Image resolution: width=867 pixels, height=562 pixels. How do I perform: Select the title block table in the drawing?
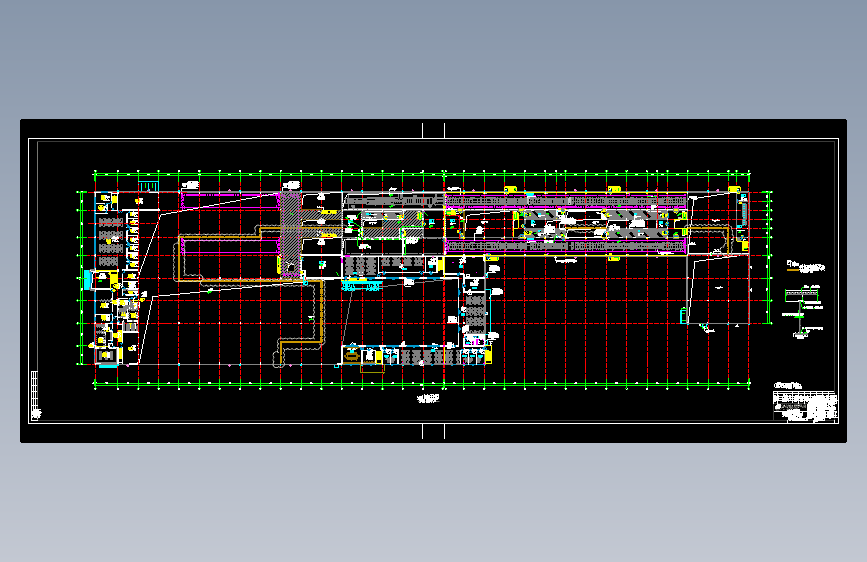tap(805, 406)
